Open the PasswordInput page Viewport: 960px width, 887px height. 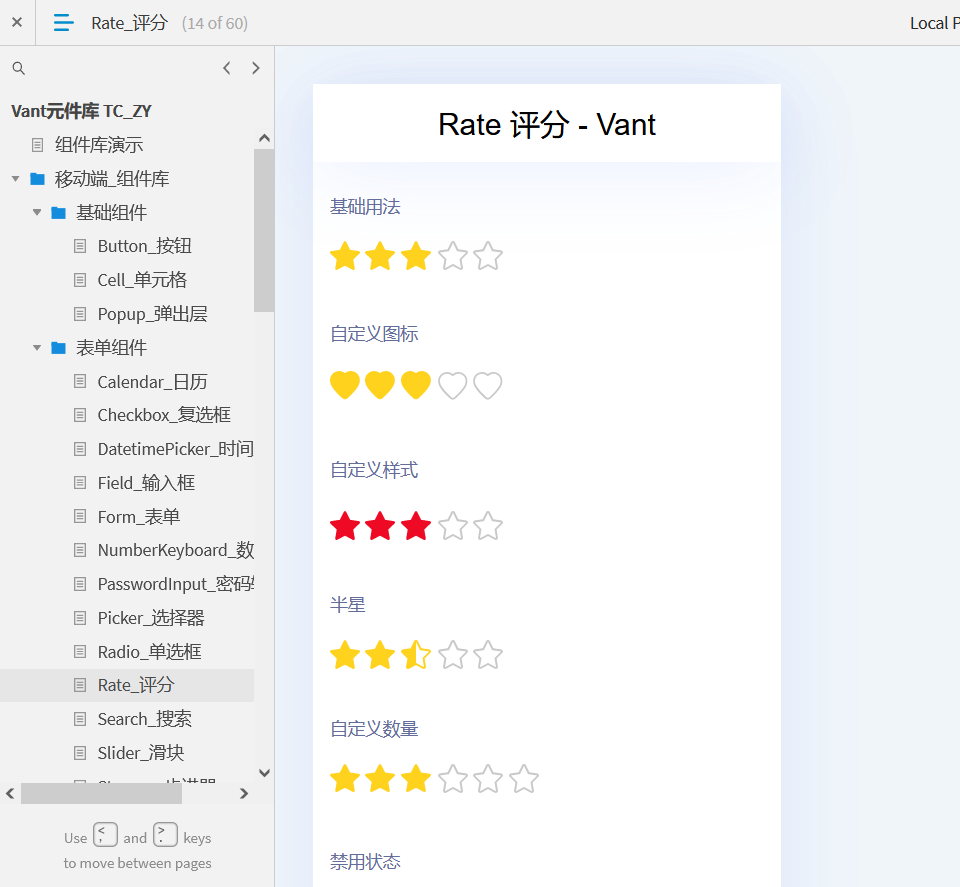(x=176, y=584)
